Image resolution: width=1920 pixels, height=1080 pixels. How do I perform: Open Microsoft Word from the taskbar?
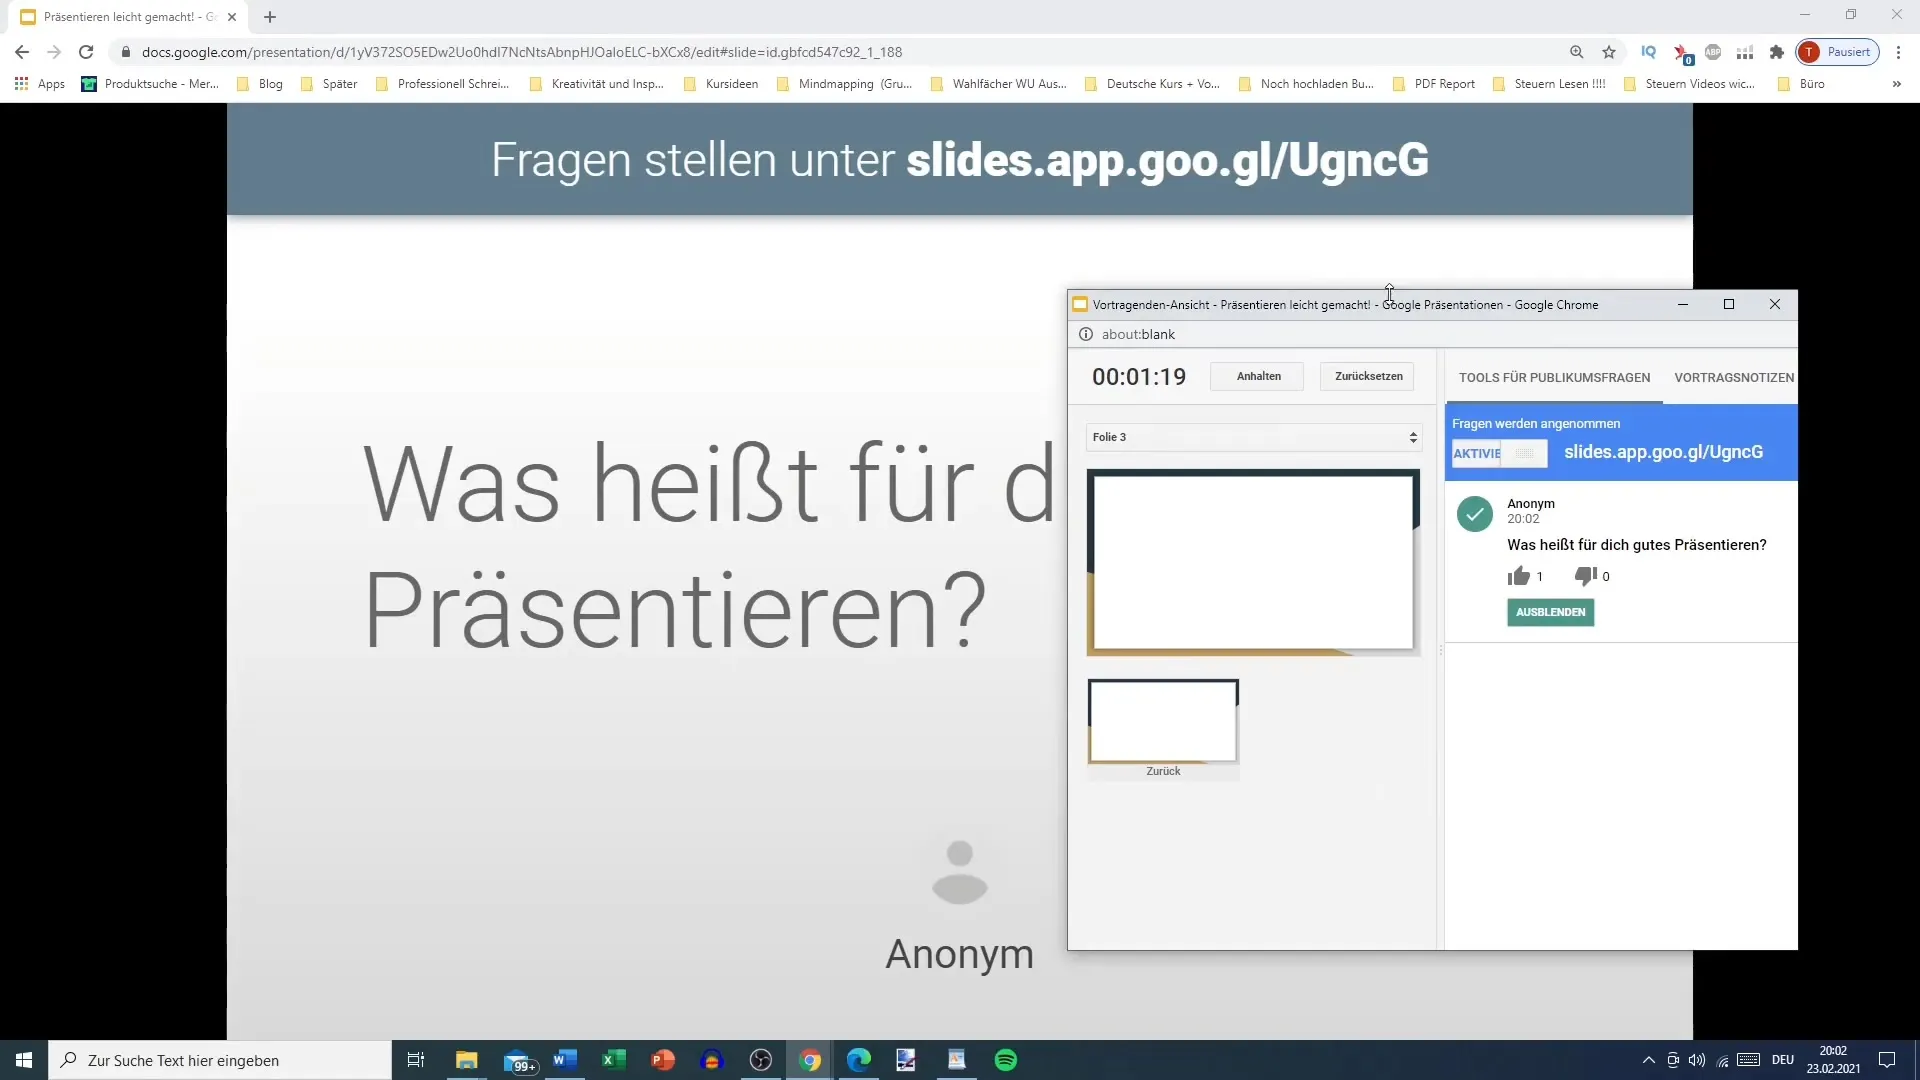(x=565, y=1060)
